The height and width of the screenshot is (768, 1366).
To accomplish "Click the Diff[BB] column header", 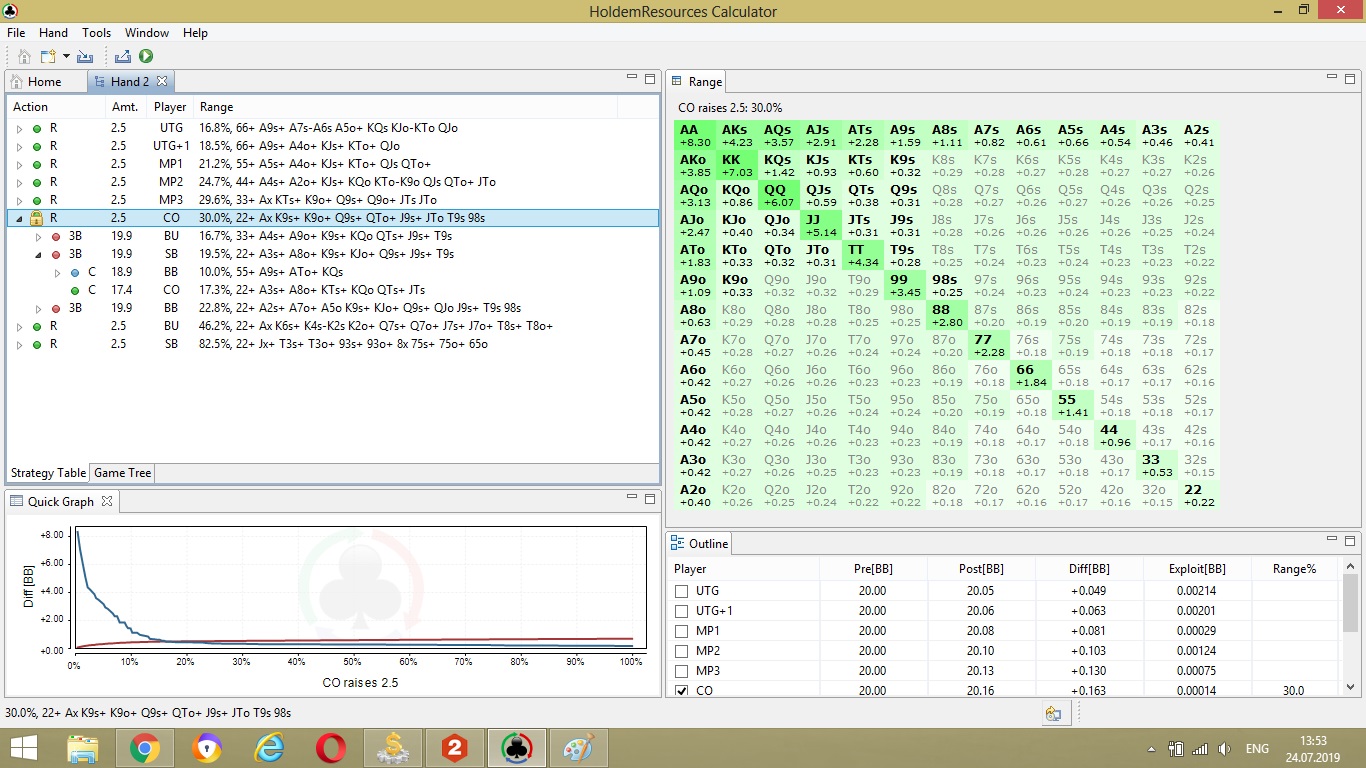I will tap(1089, 569).
